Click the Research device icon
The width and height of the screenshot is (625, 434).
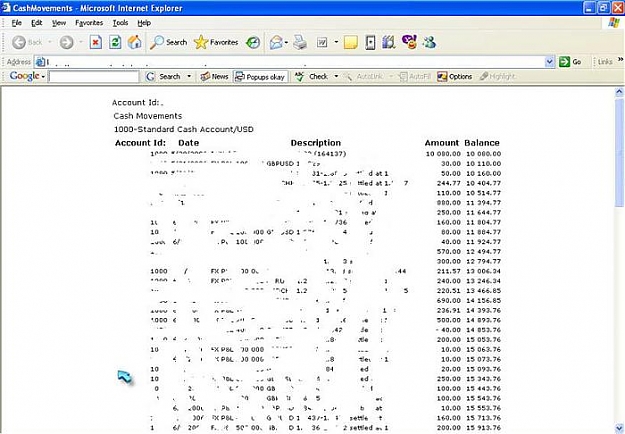[370, 42]
